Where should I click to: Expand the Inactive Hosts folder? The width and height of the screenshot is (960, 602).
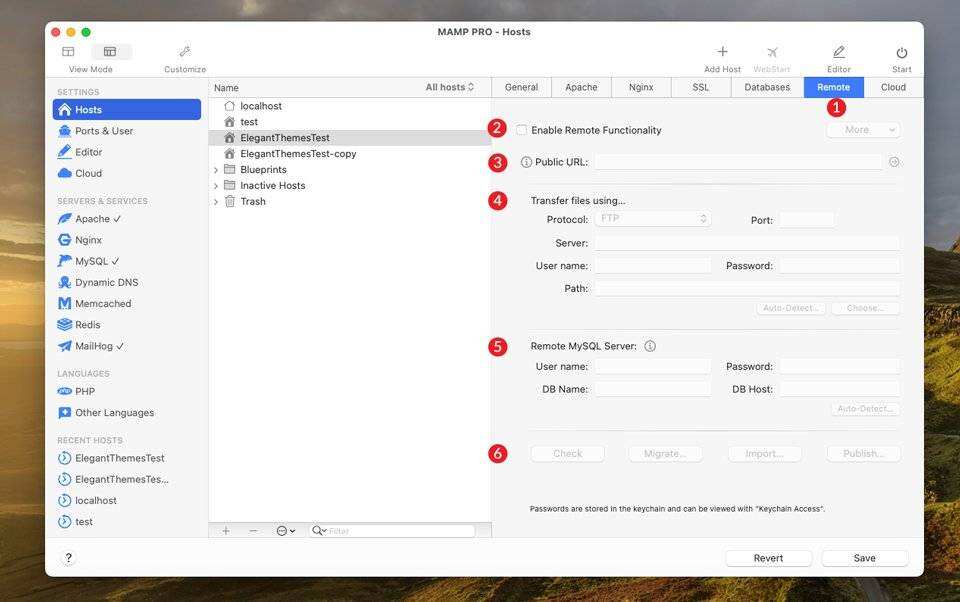click(x=216, y=186)
